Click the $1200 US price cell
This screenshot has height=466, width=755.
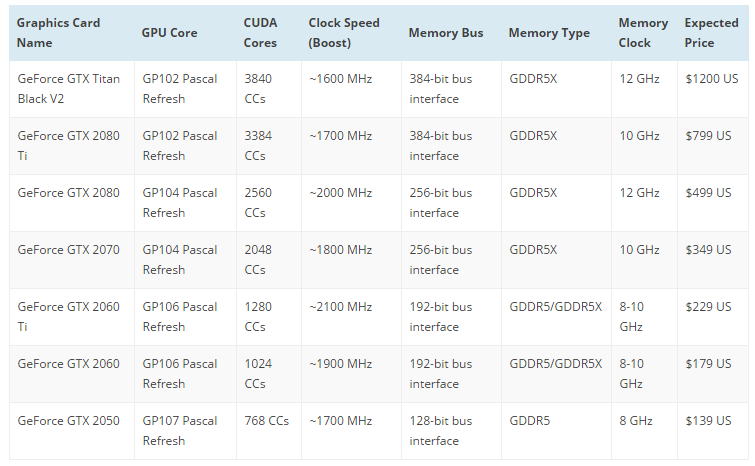point(712,78)
